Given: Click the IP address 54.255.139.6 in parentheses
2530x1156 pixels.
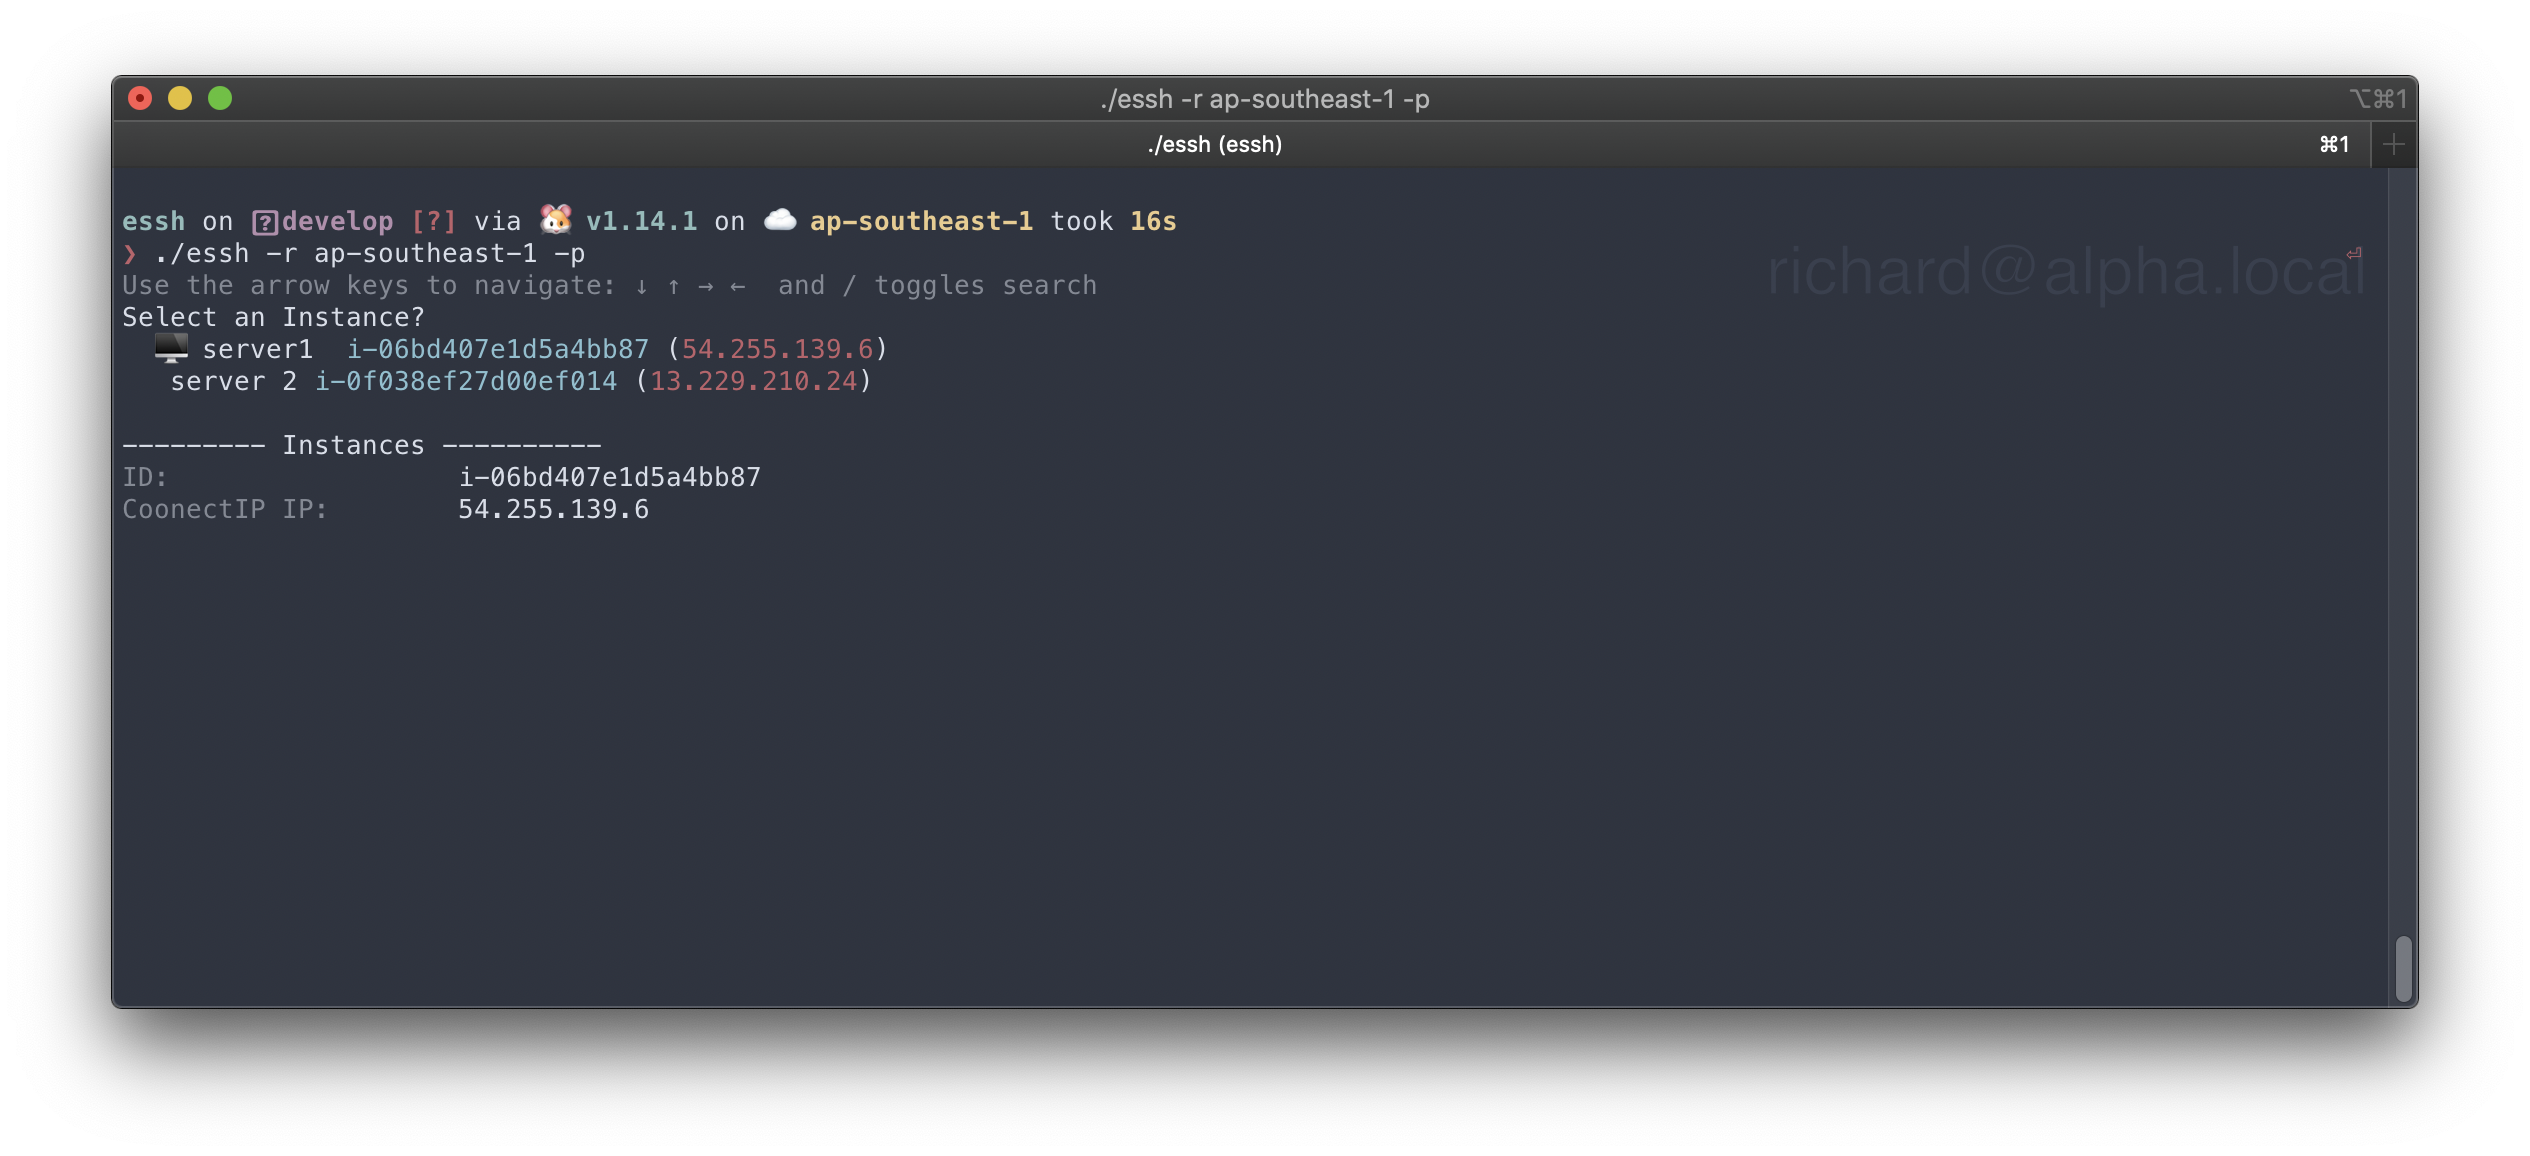Looking at the screenshot, I should (777, 349).
